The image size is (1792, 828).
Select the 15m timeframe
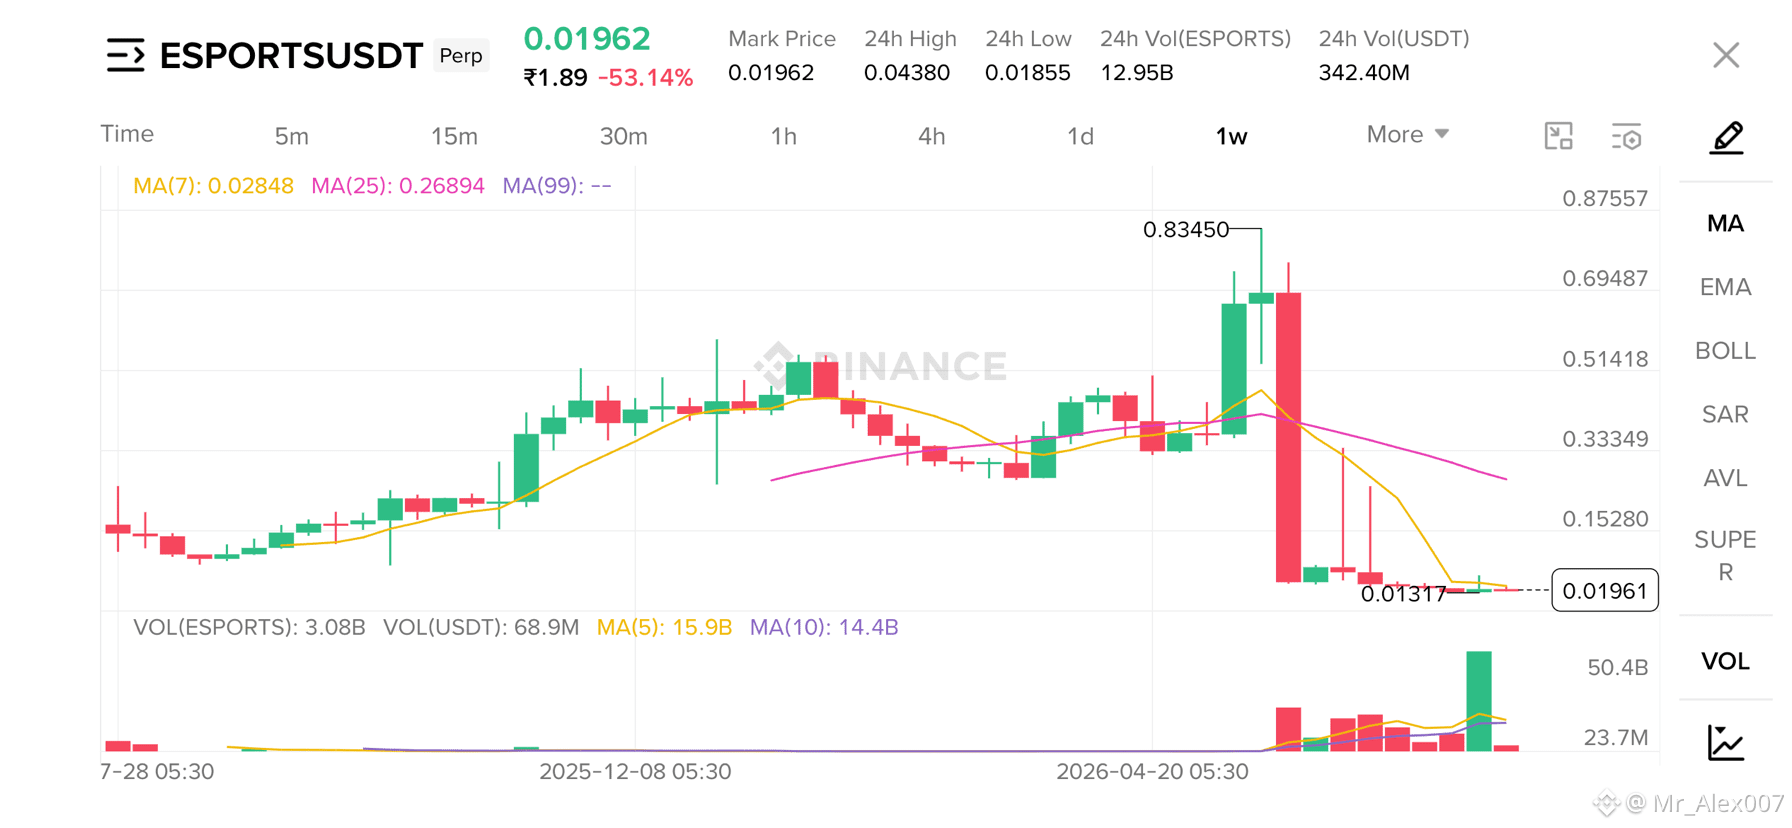pos(454,136)
